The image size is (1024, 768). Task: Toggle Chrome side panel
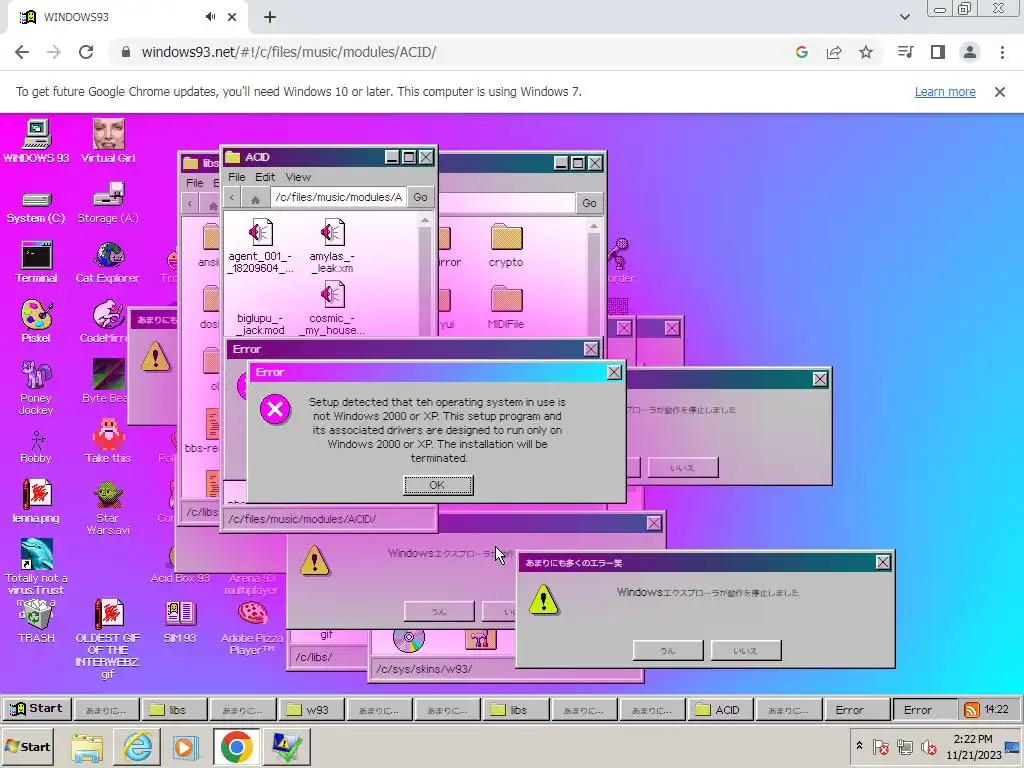(x=938, y=52)
